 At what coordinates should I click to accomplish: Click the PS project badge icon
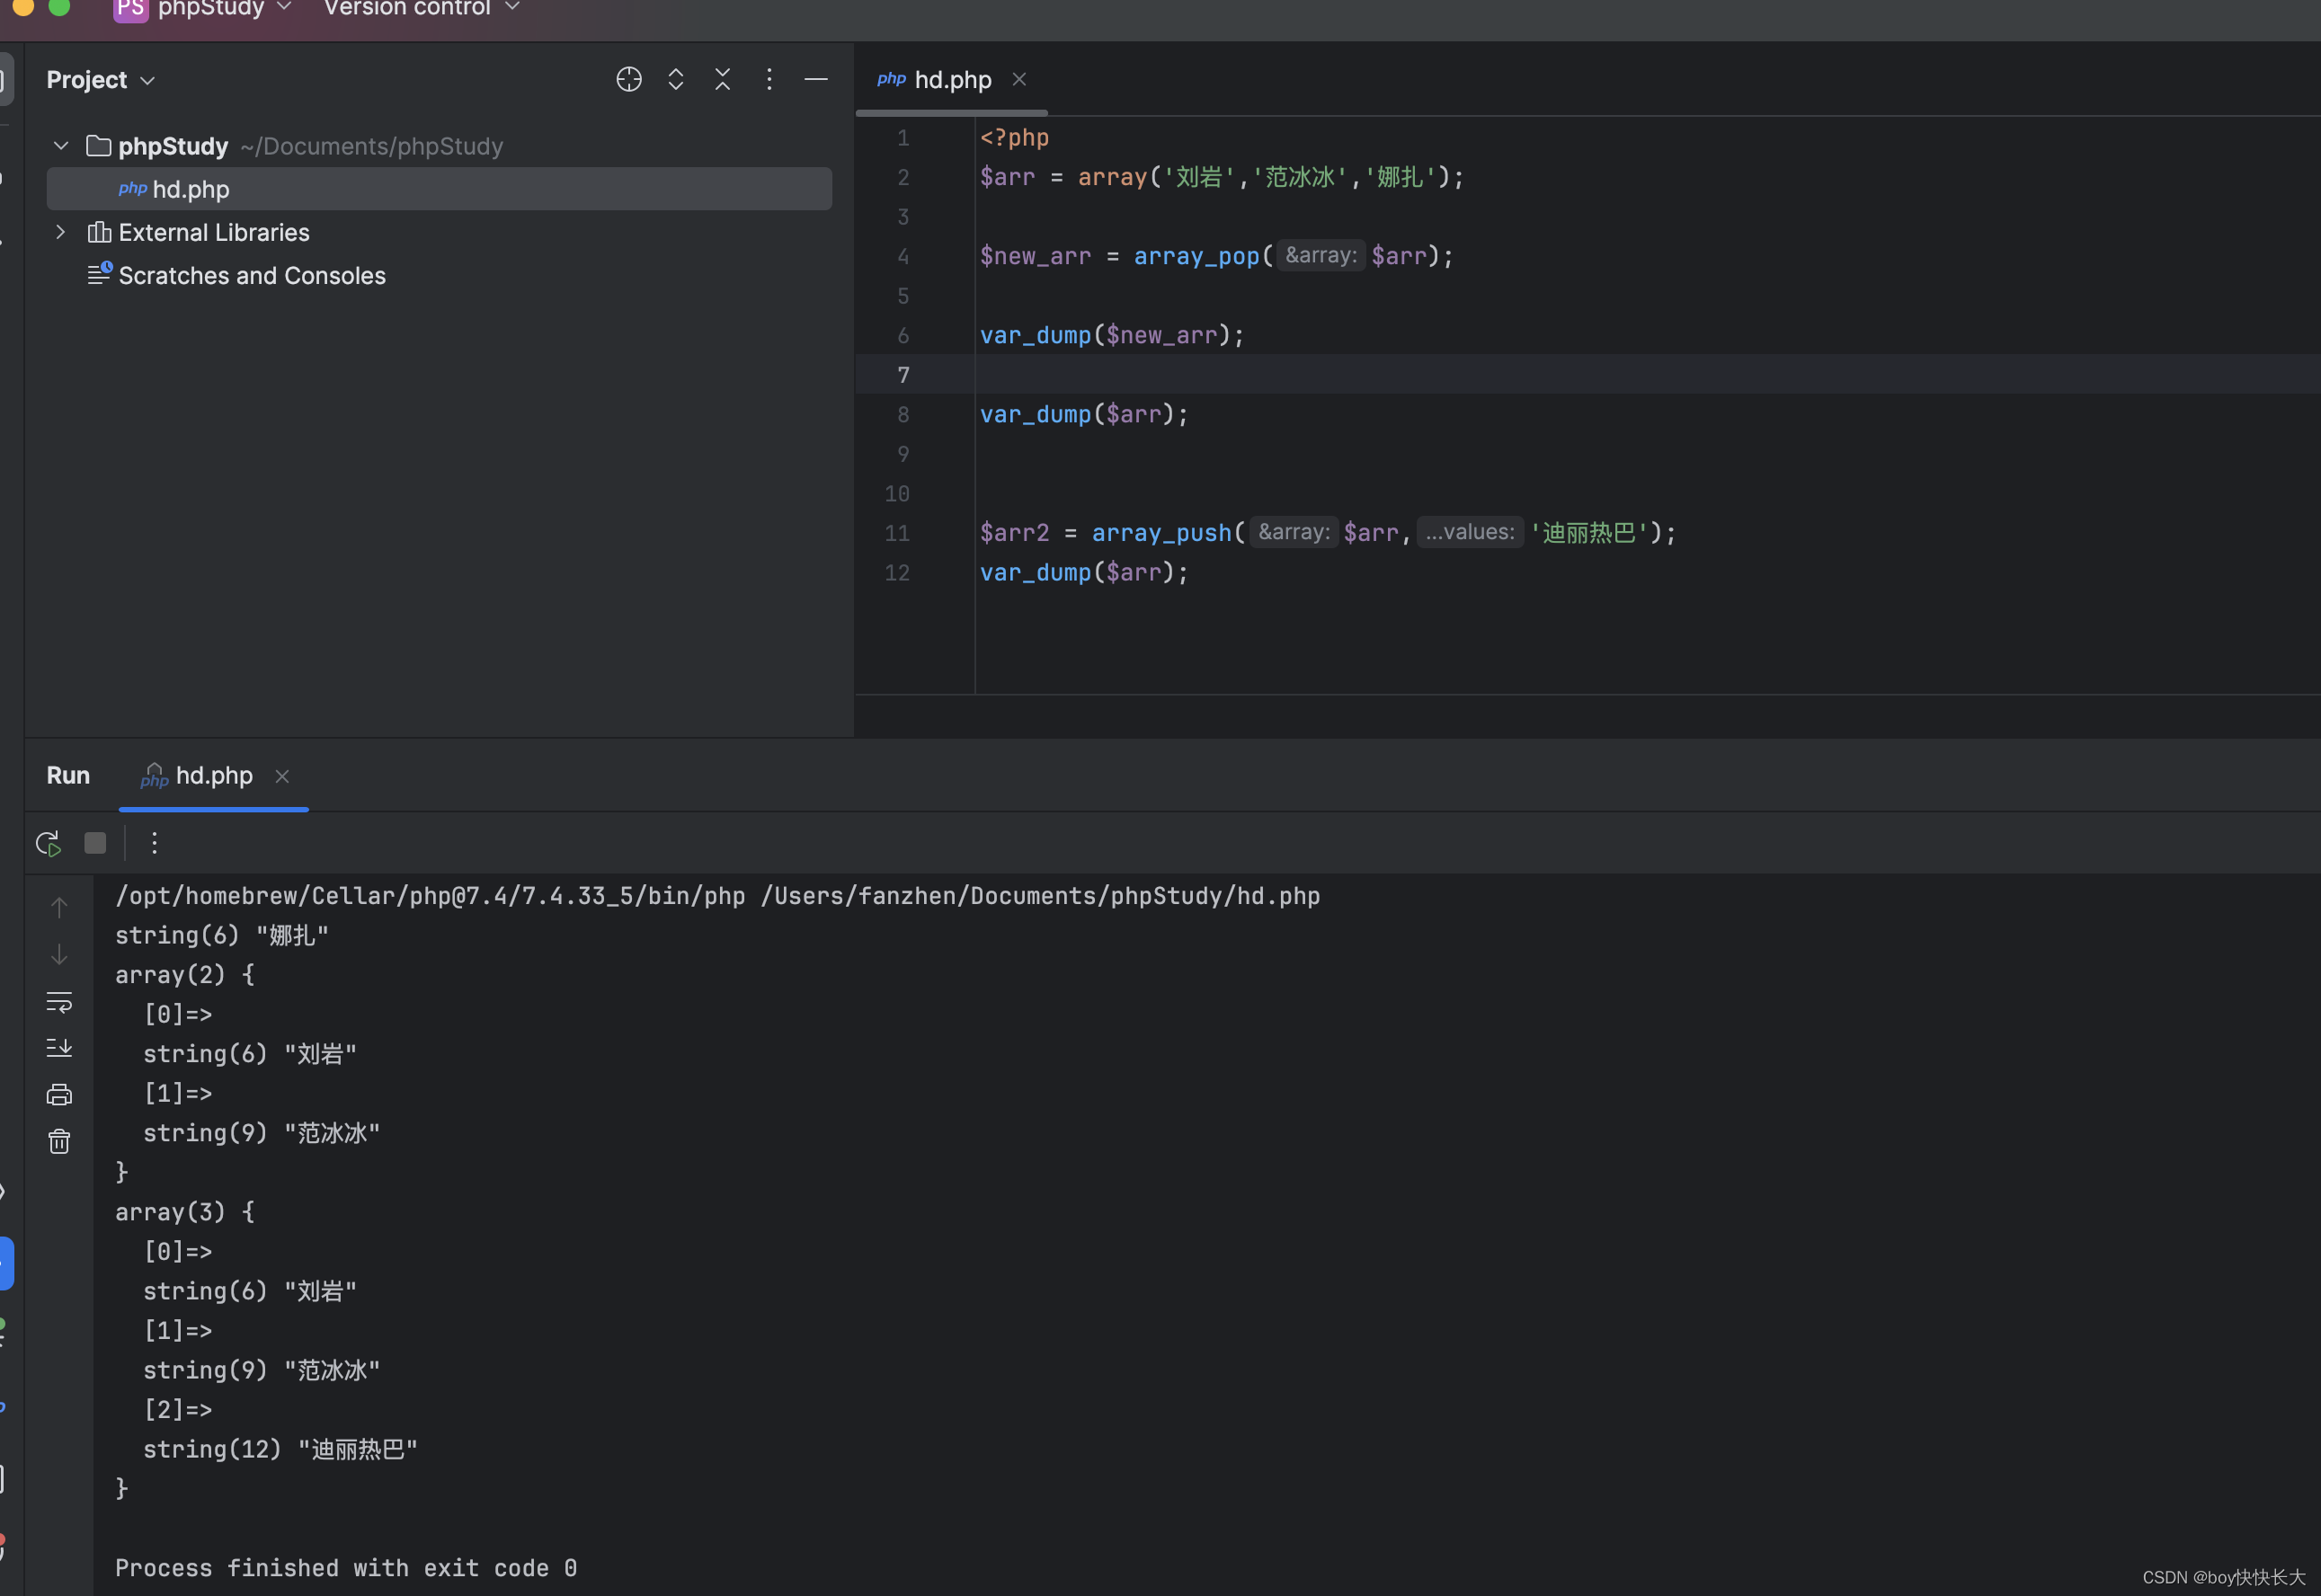[x=131, y=9]
